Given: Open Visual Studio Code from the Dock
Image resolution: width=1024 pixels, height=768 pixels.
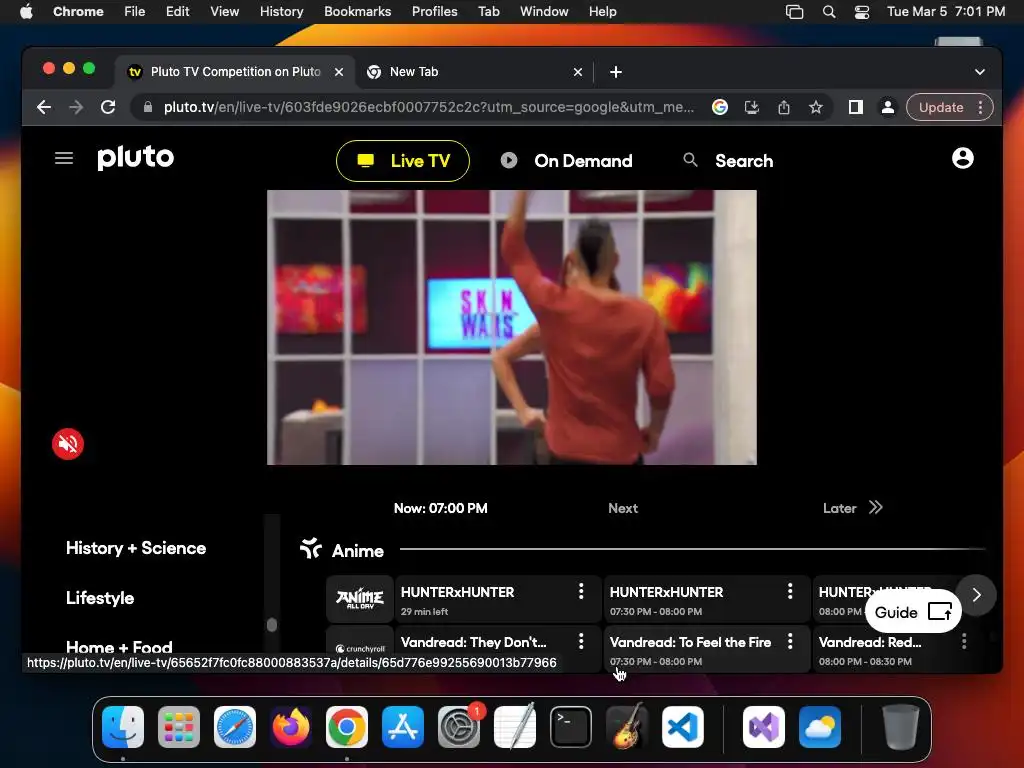Looking at the screenshot, I should coord(683,727).
